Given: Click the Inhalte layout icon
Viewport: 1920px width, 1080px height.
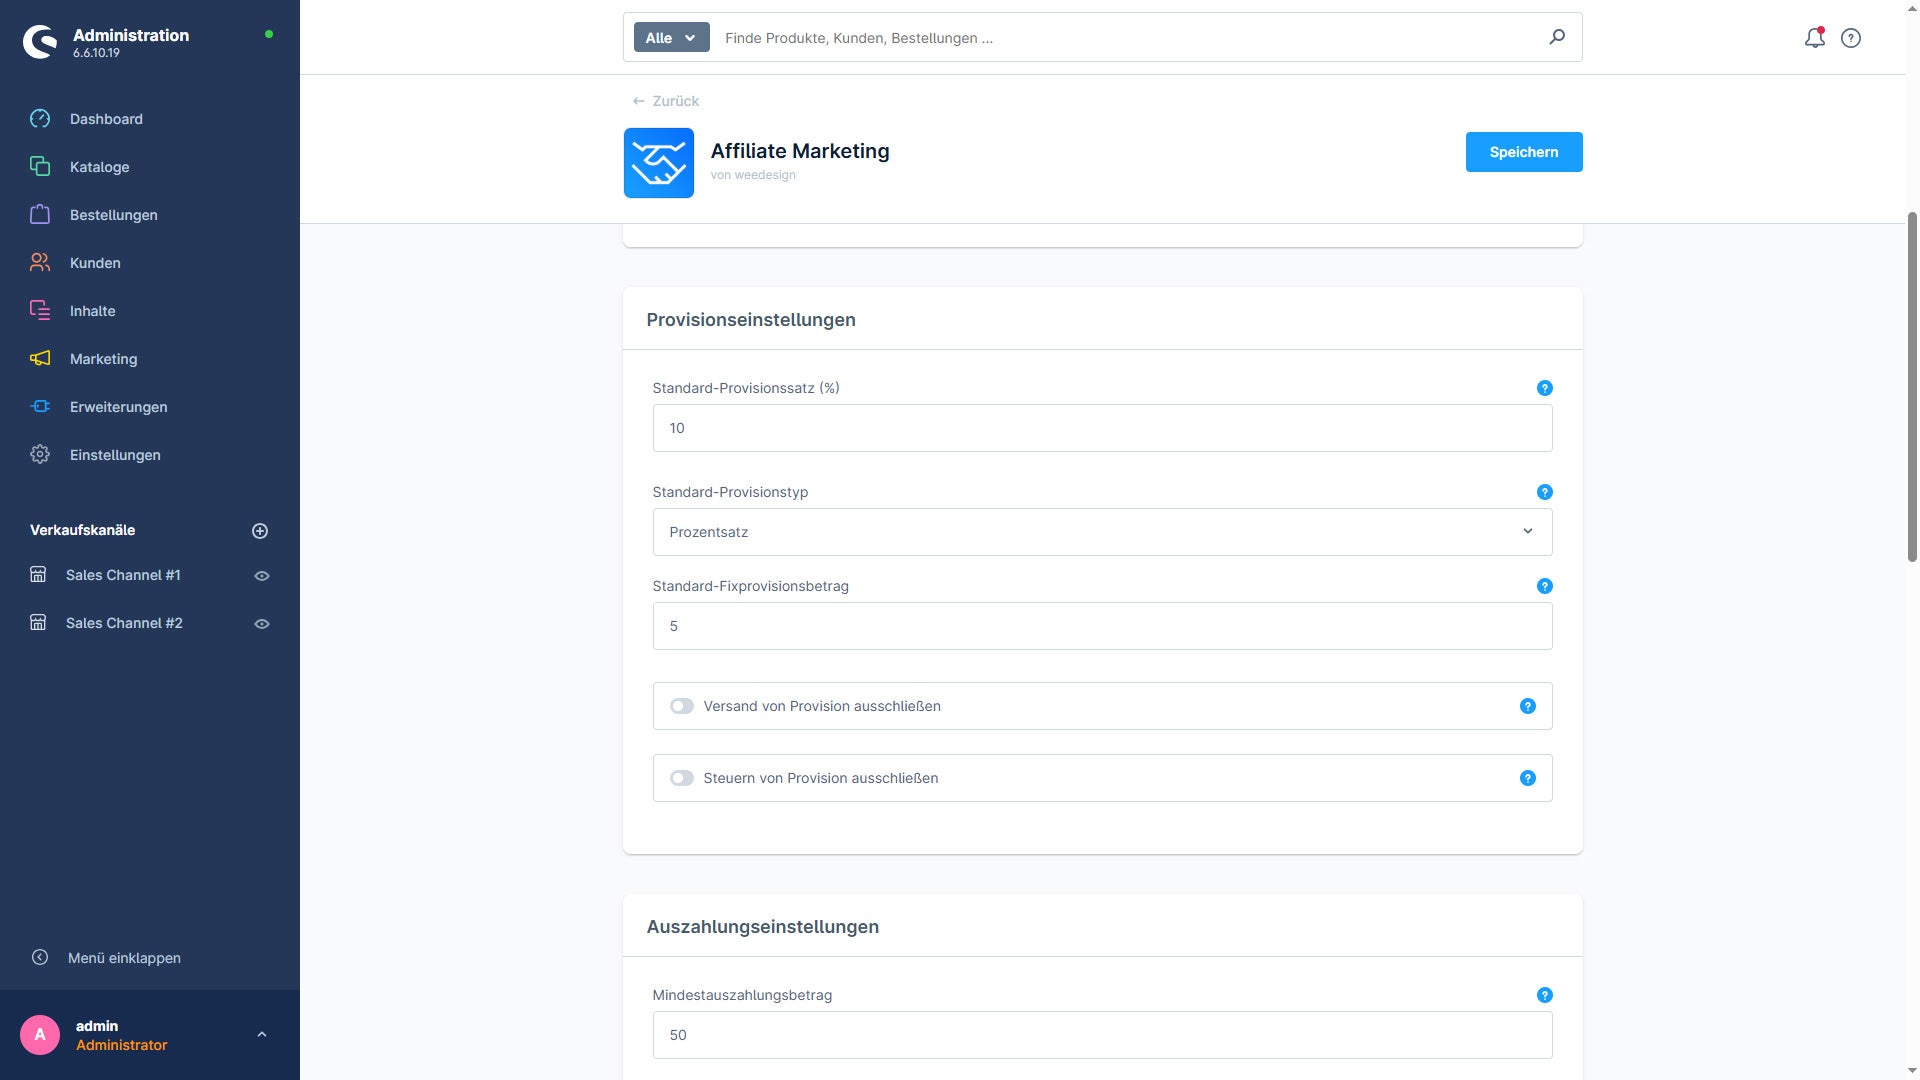Looking at the screenshot, I should [40, 311].
